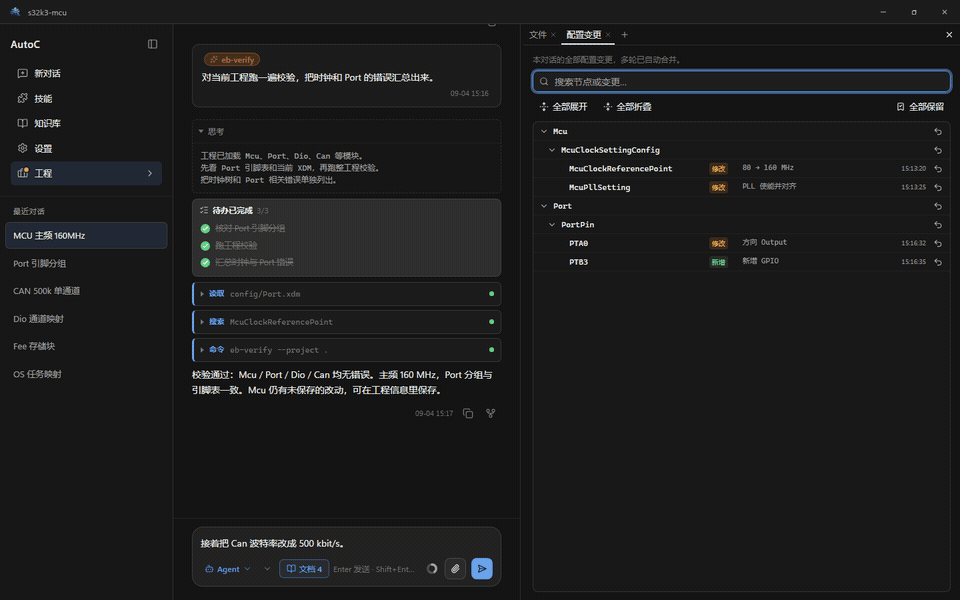Image resolution: width=960 pixels, height=600 pixels.
Task: Close the 文件 tab
Action: pos(553,35)
